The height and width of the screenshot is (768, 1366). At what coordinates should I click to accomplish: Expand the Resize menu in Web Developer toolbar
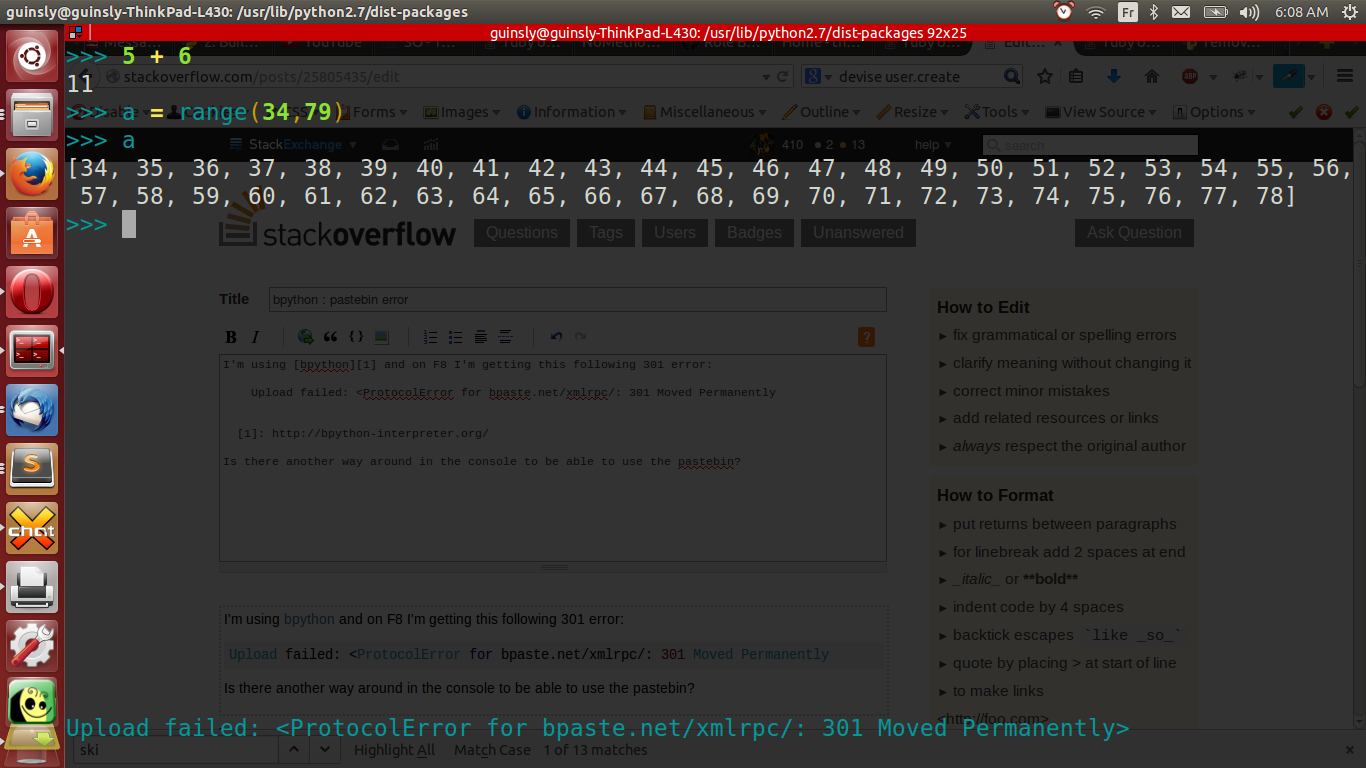coord(914,112)
